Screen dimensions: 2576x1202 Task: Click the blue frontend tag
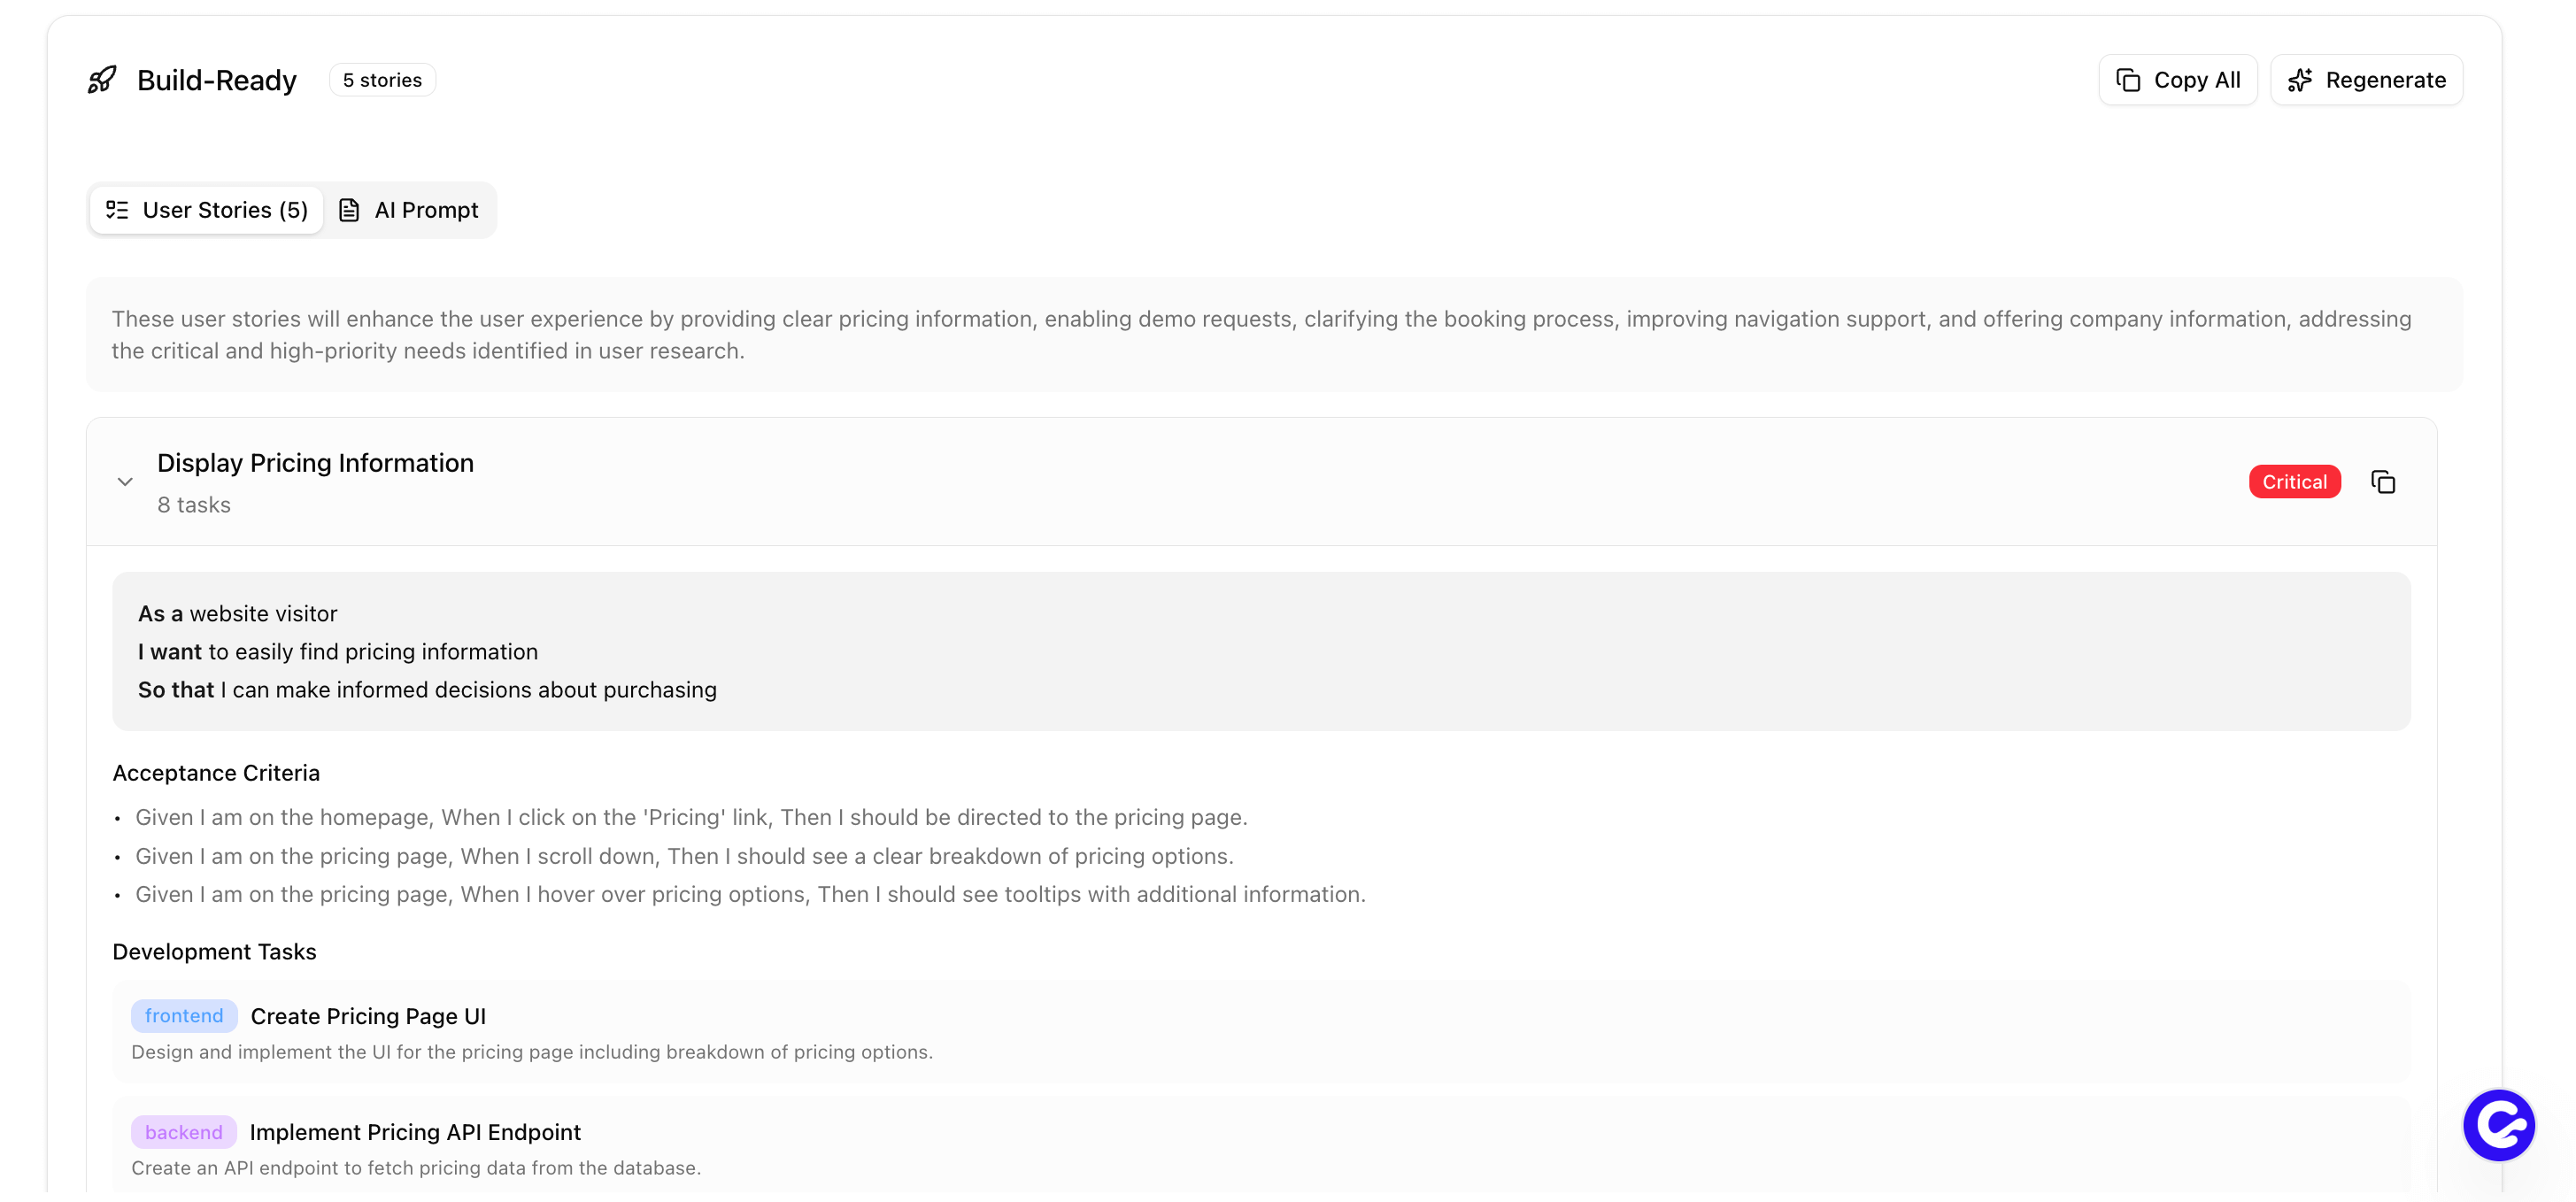(184, 1016)
